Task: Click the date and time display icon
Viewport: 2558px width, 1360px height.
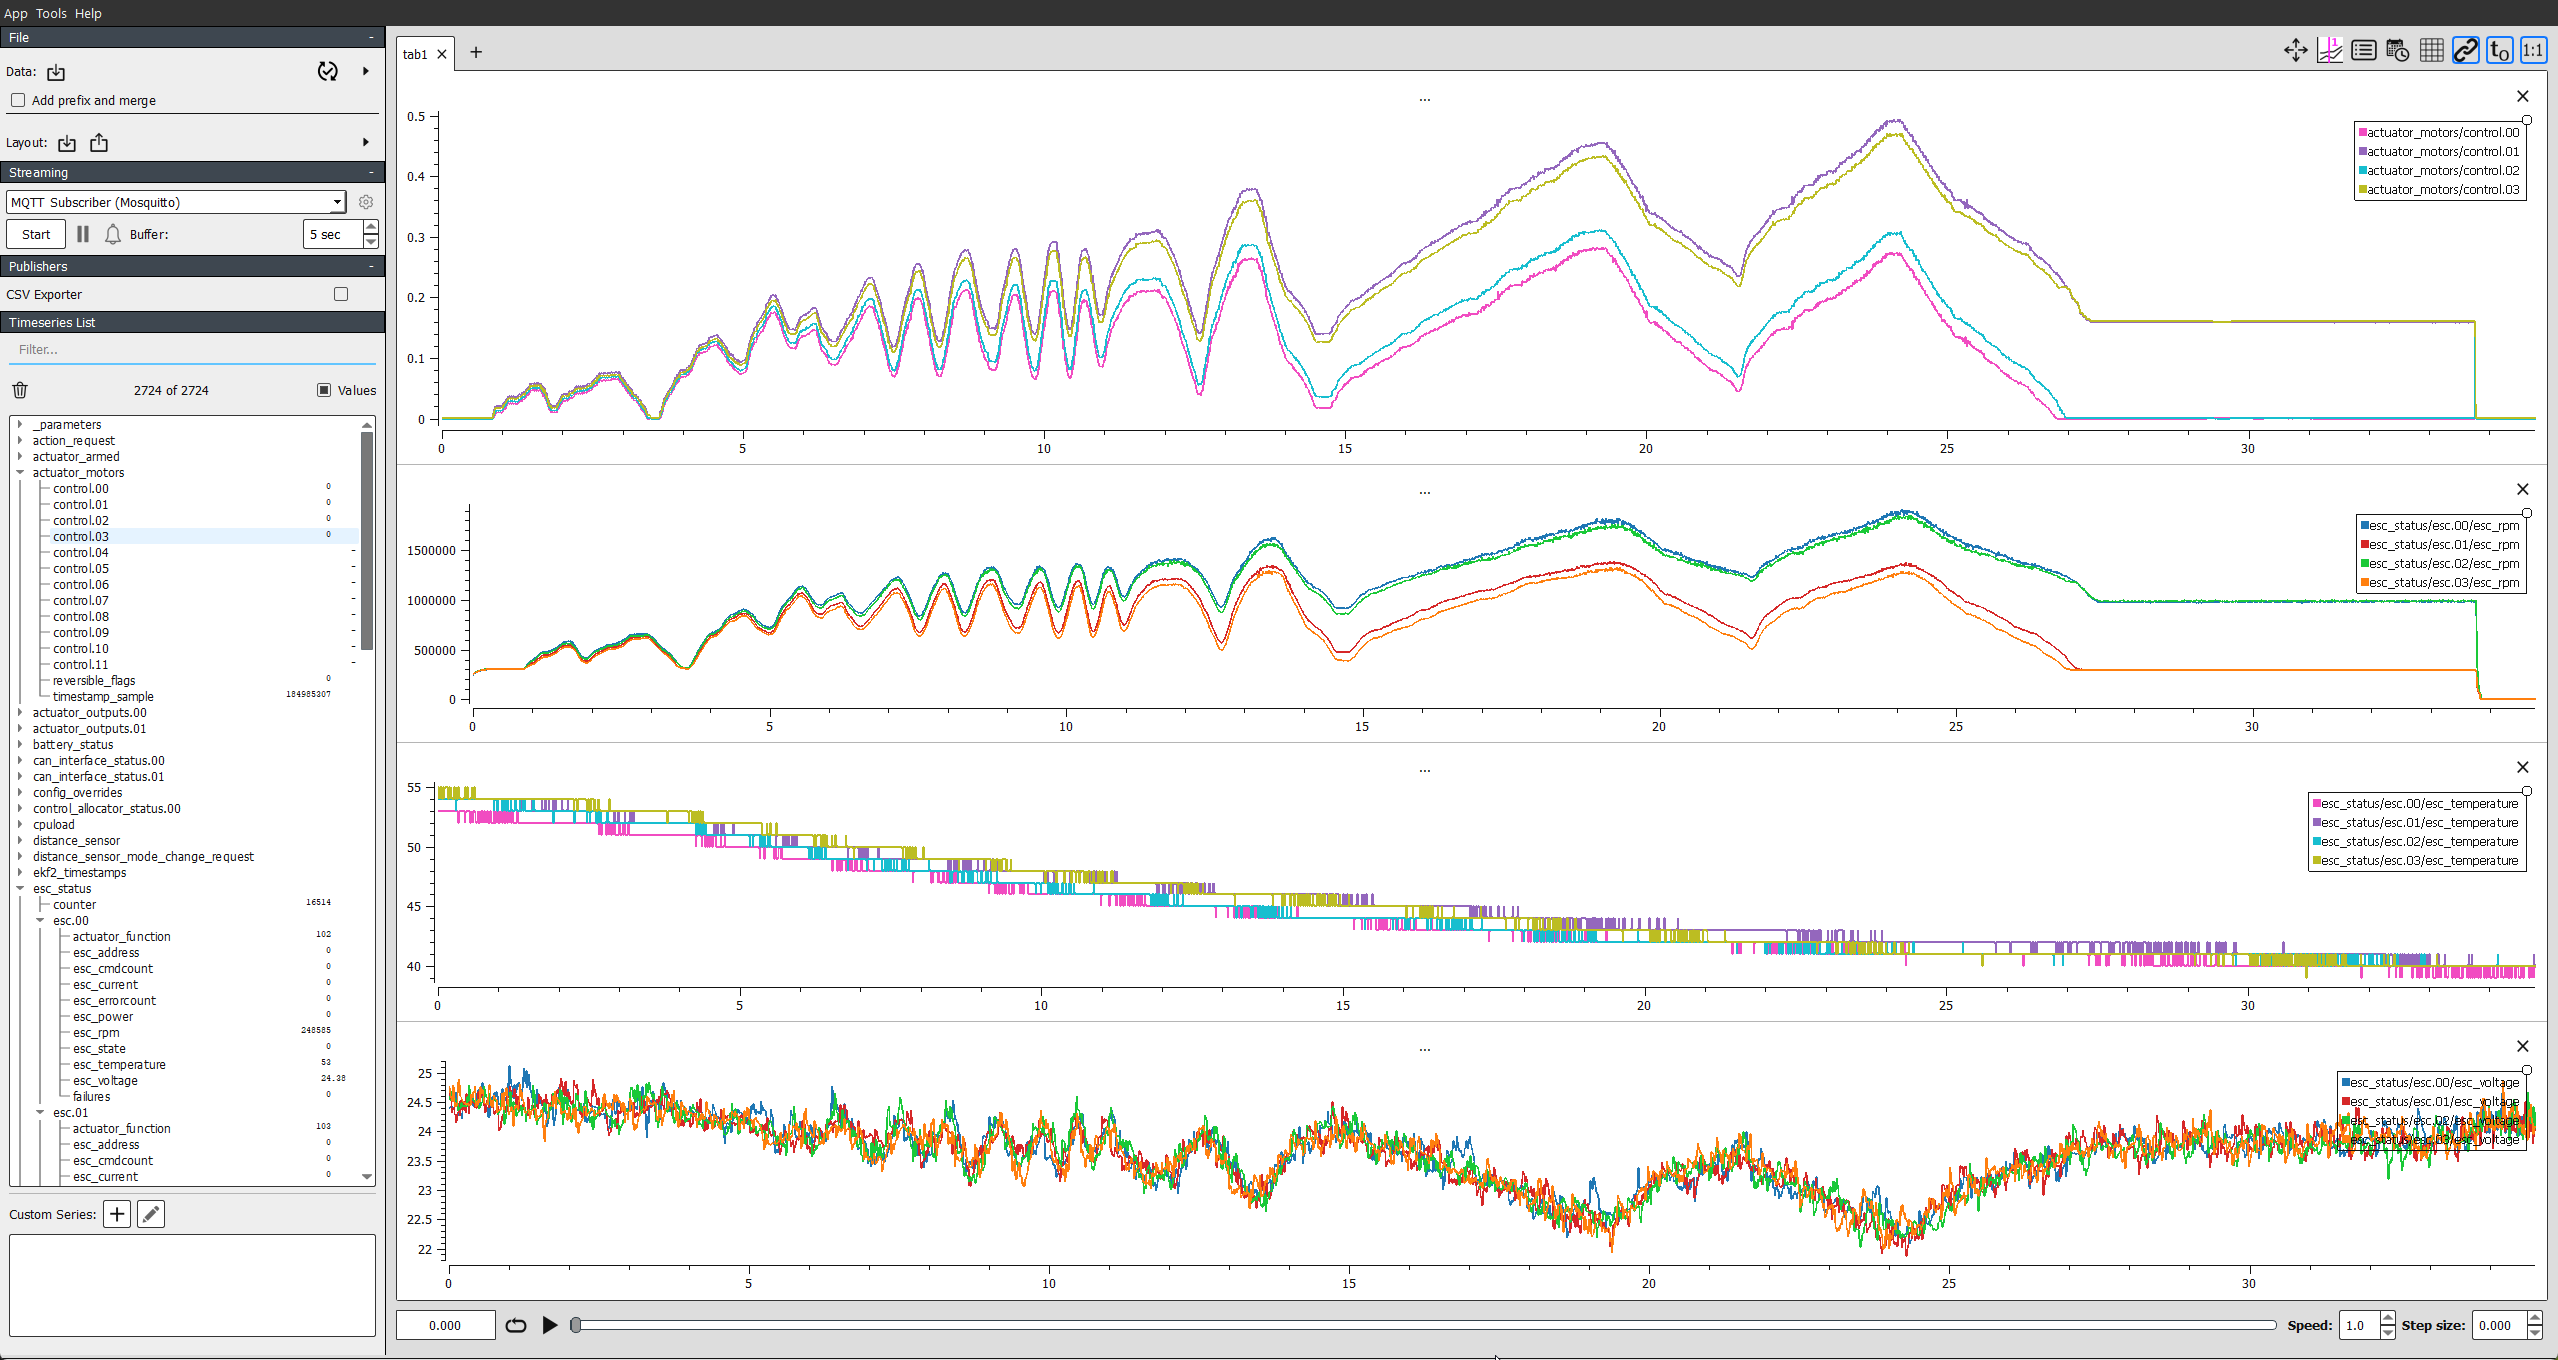Action: pyautogui.click(x=2397, y=50)
